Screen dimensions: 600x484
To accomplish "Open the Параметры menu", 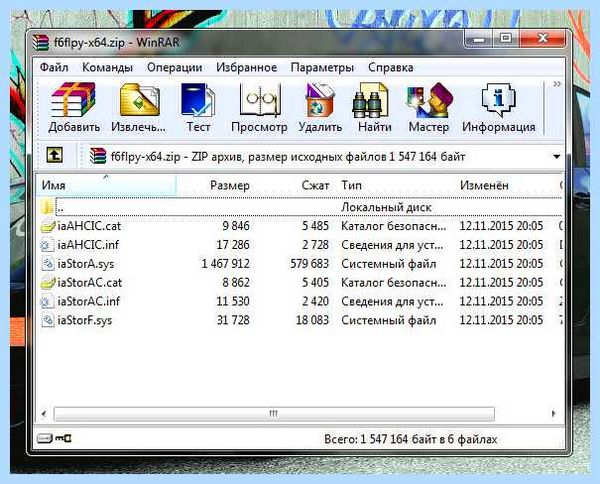I will pos(322,67).
